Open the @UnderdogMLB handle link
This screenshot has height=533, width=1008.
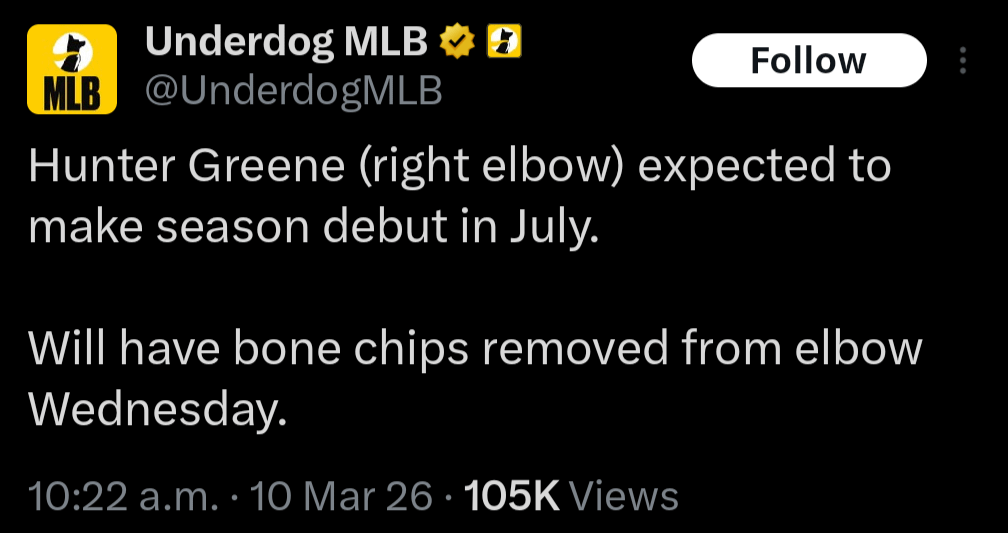294,91
